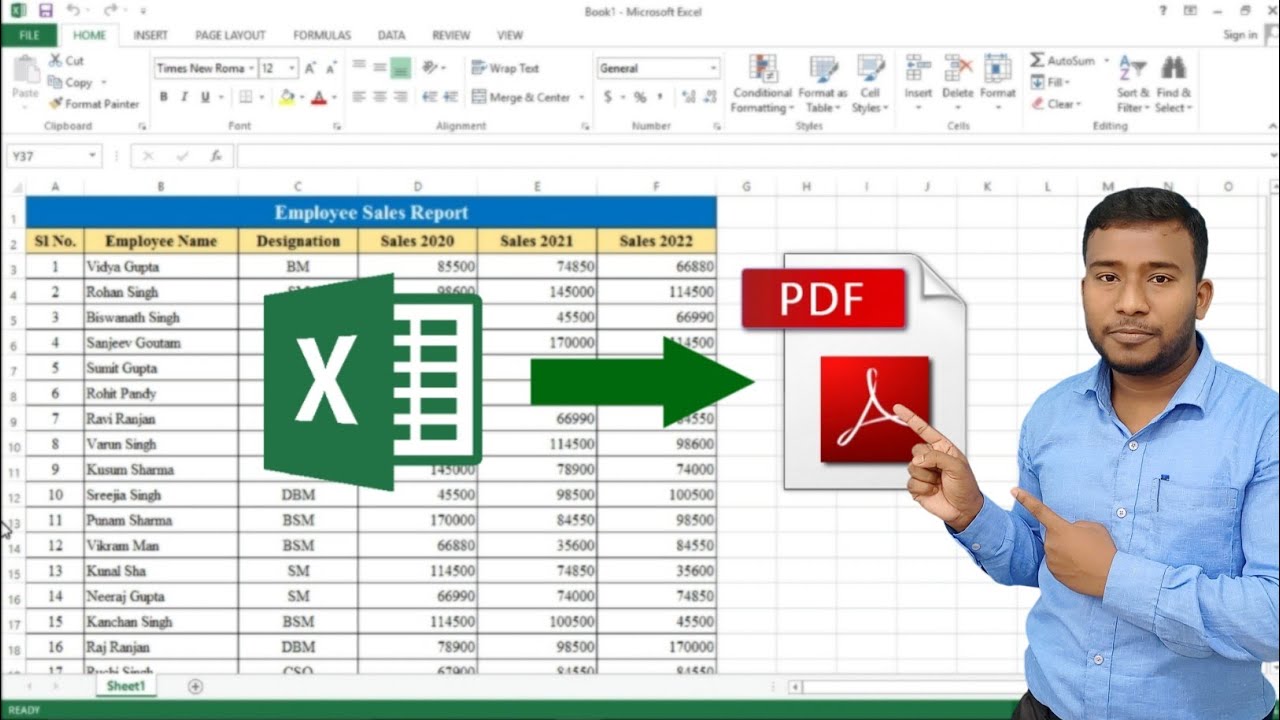Click the Decrease Indent icon
Image resolution: width=1280 pixels, height=720 pixels.
click(x=430, y=97)
